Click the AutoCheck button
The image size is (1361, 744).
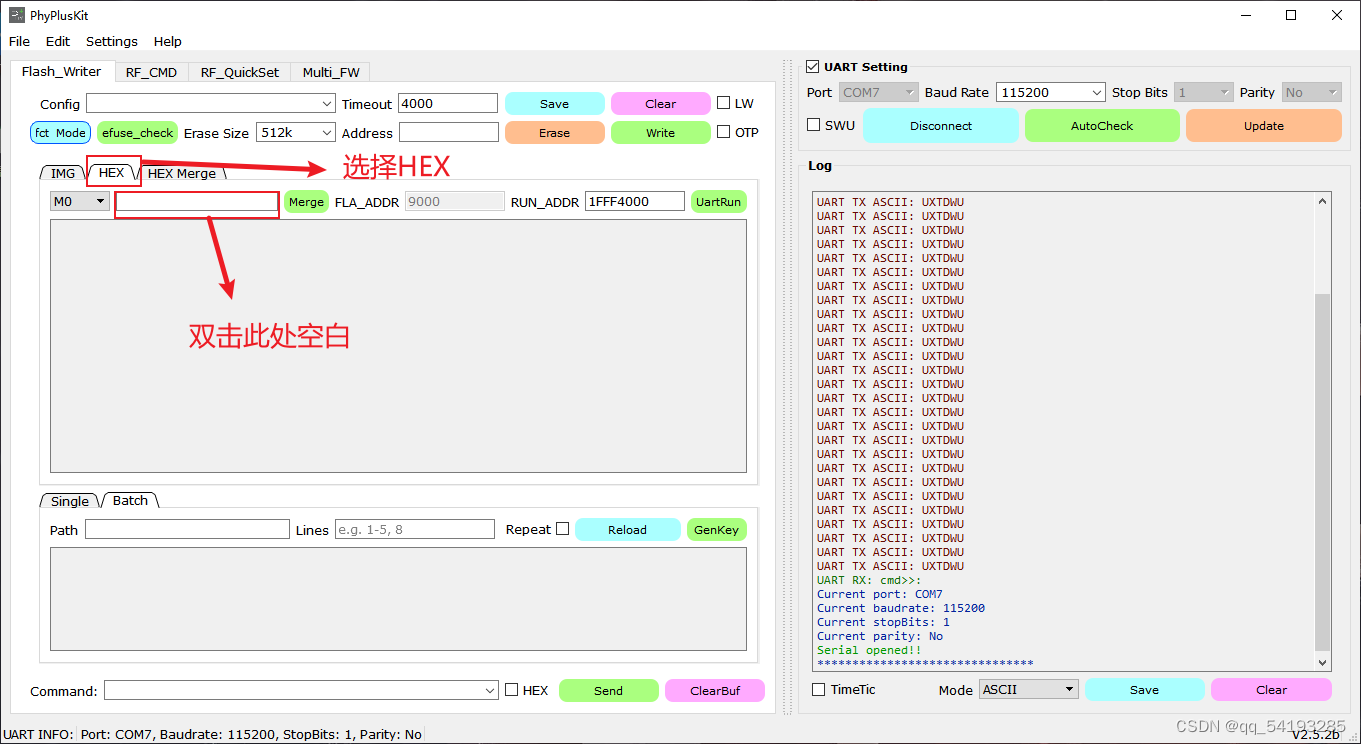(x=1102, y=126)
